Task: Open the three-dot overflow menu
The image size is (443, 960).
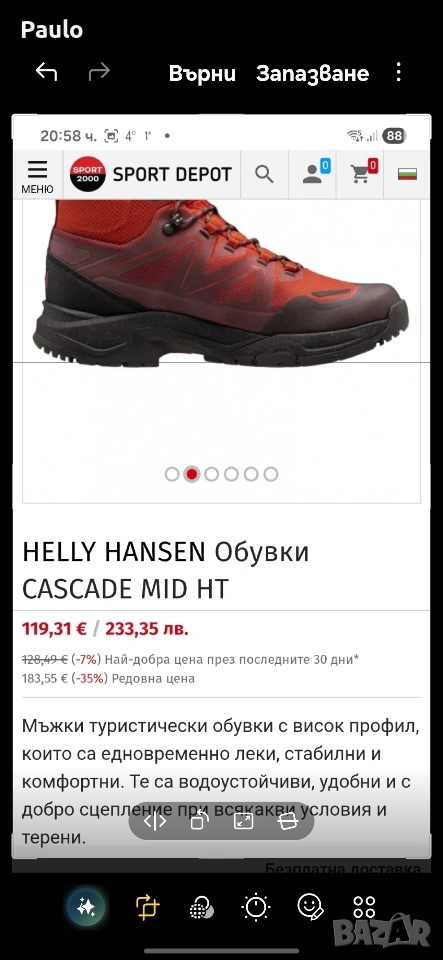Action: [398, 72]
